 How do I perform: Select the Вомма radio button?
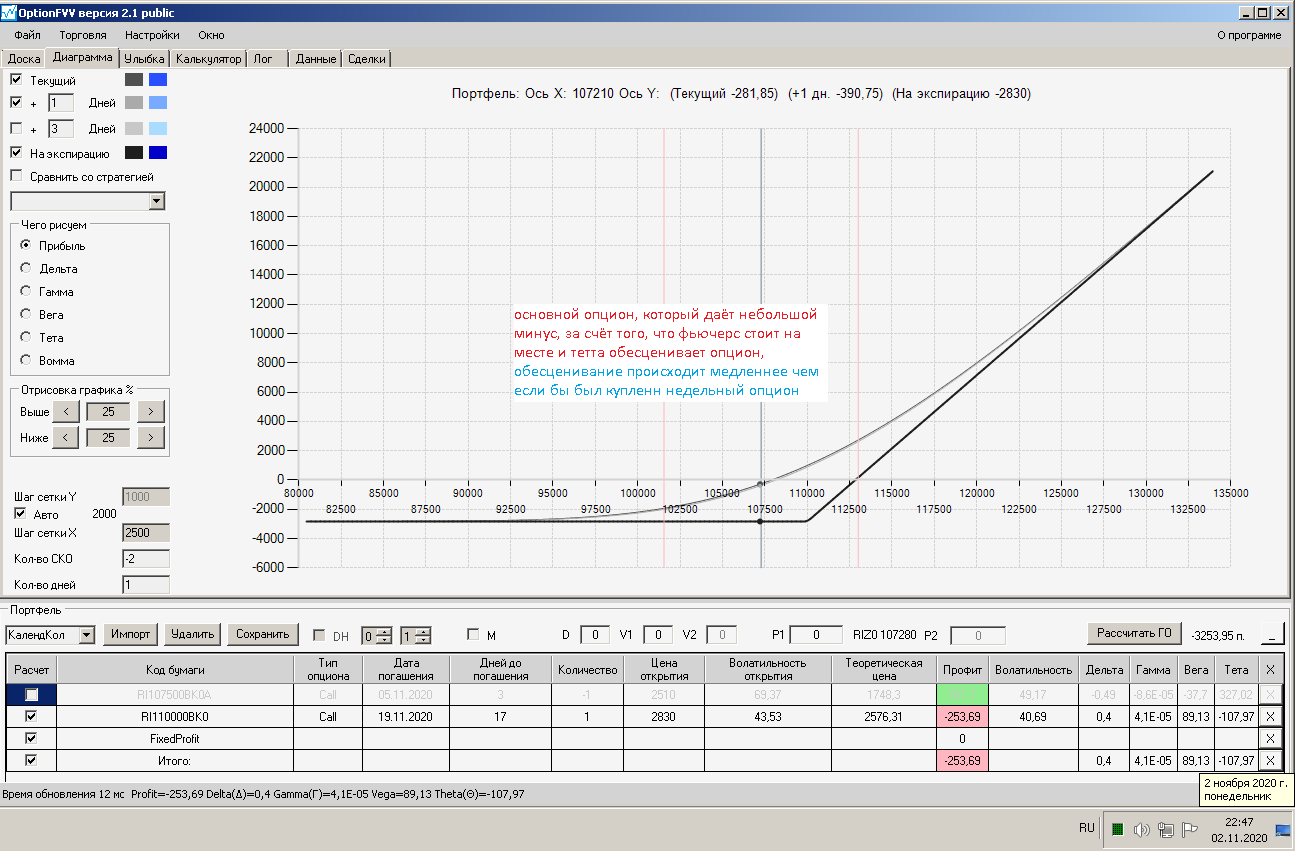click(26, 360)
